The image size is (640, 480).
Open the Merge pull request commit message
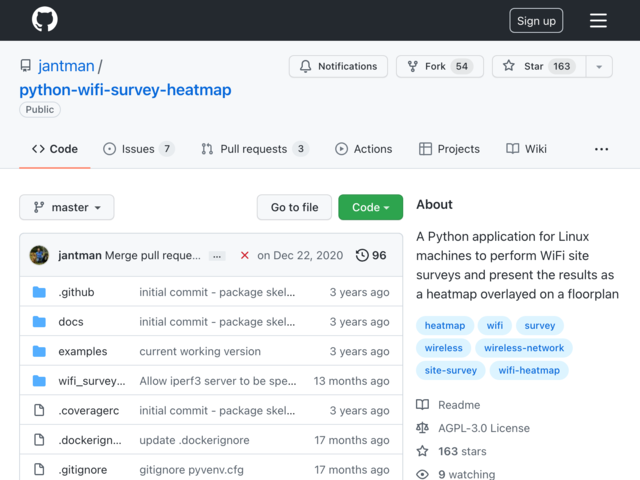[153, 256]
